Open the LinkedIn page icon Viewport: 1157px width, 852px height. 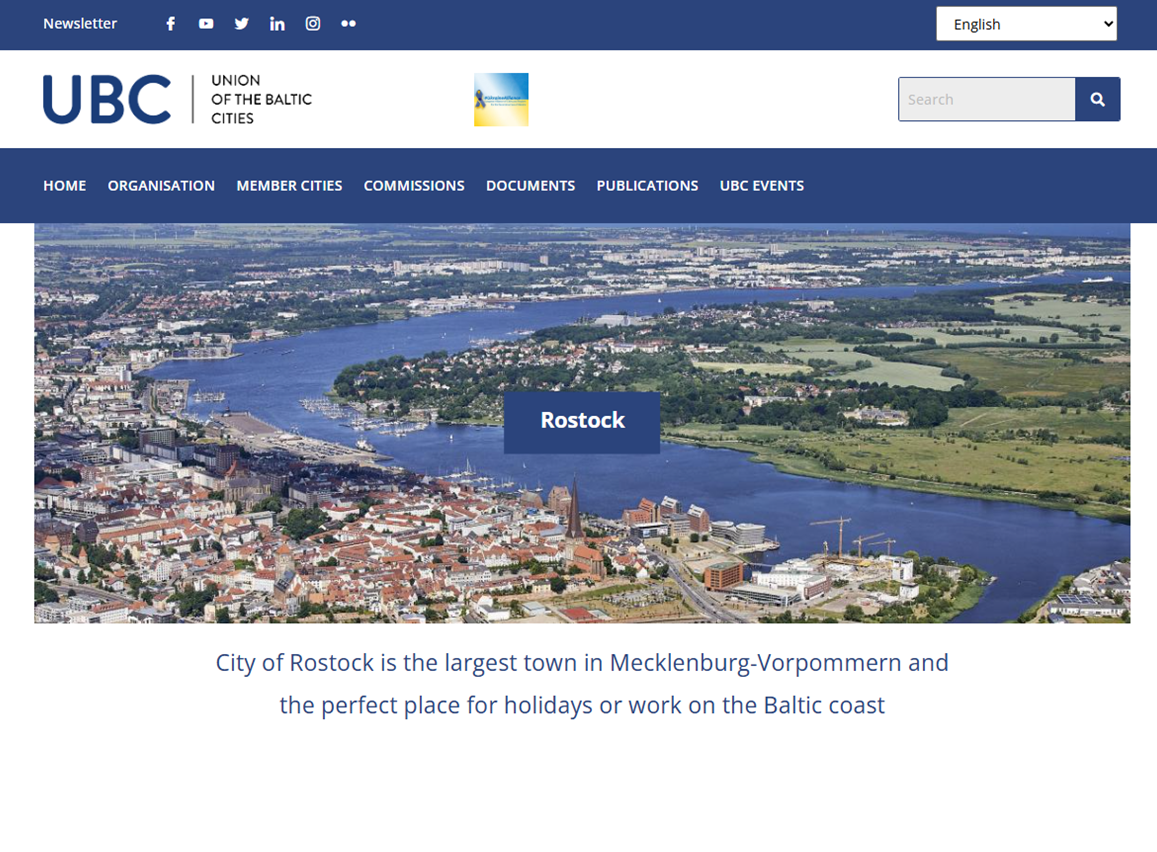click(277, 24)
